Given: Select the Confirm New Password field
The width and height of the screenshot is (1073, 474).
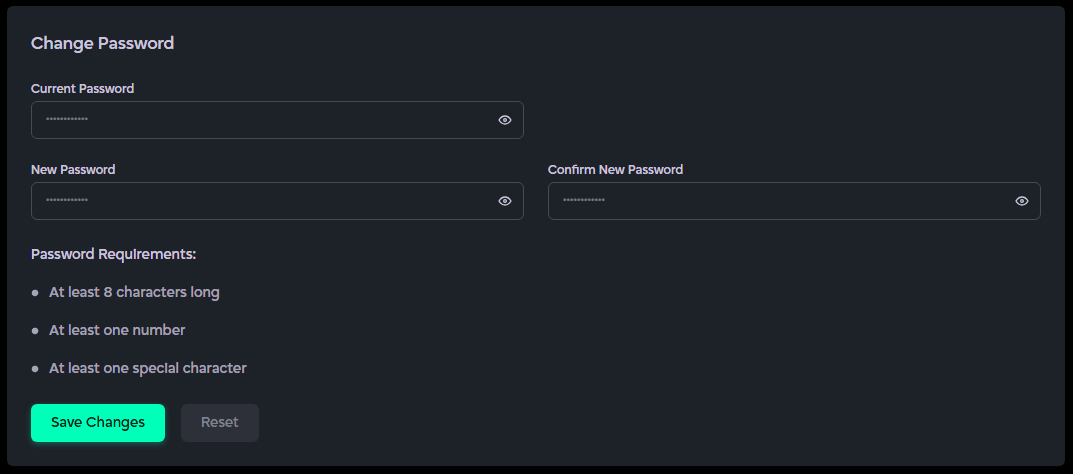Looking at the screenshot, I should click(780, 201).
